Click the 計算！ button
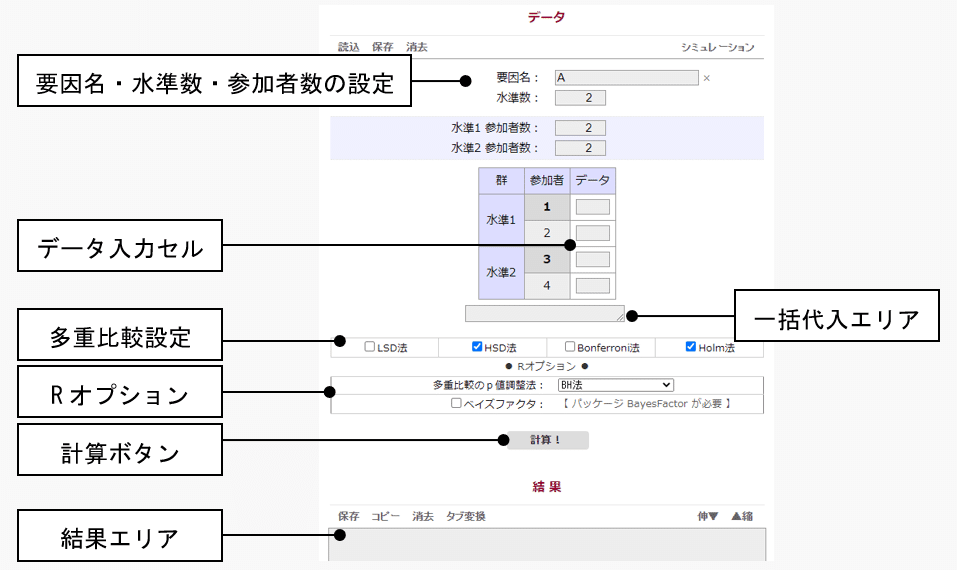957x571 pixels. (x=548, y=440)
